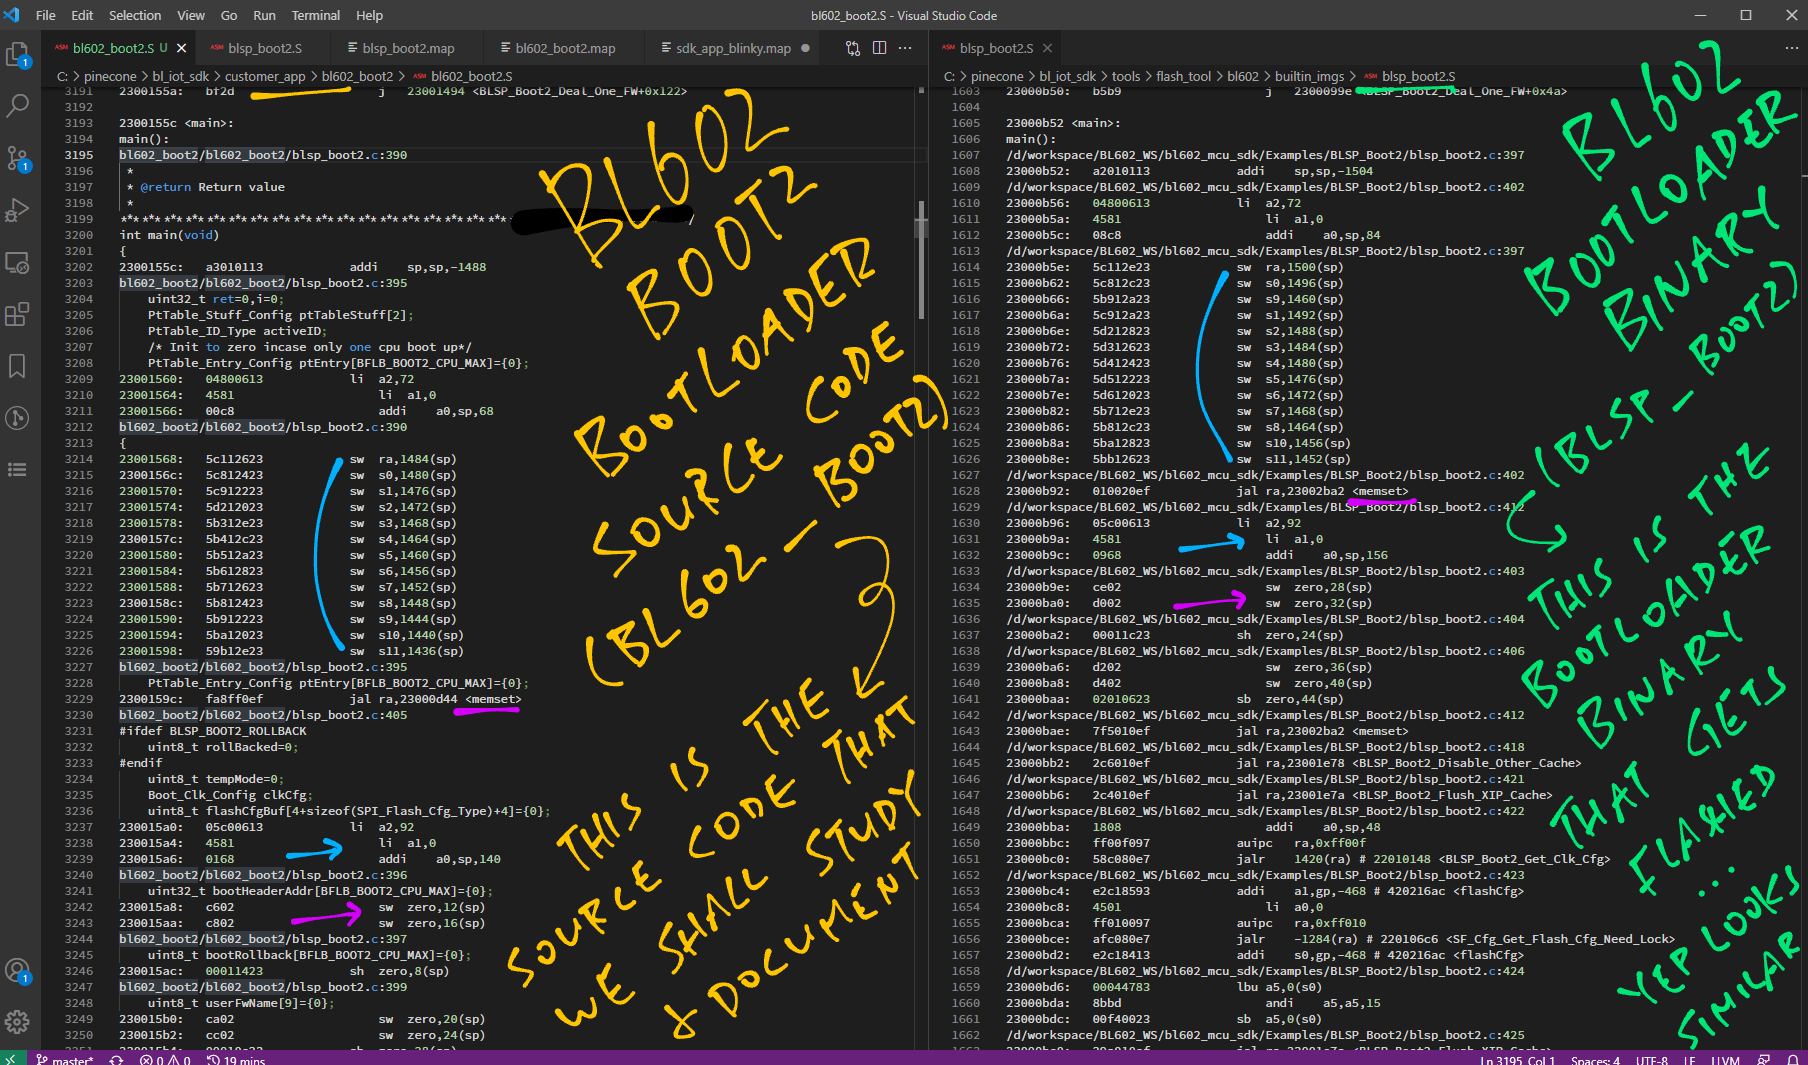The width and height of the screenshot is (1808, 1065).
Task: Click 'int main(void)' on line 3200
Action: pyautogui.click(x=169, y=235)
